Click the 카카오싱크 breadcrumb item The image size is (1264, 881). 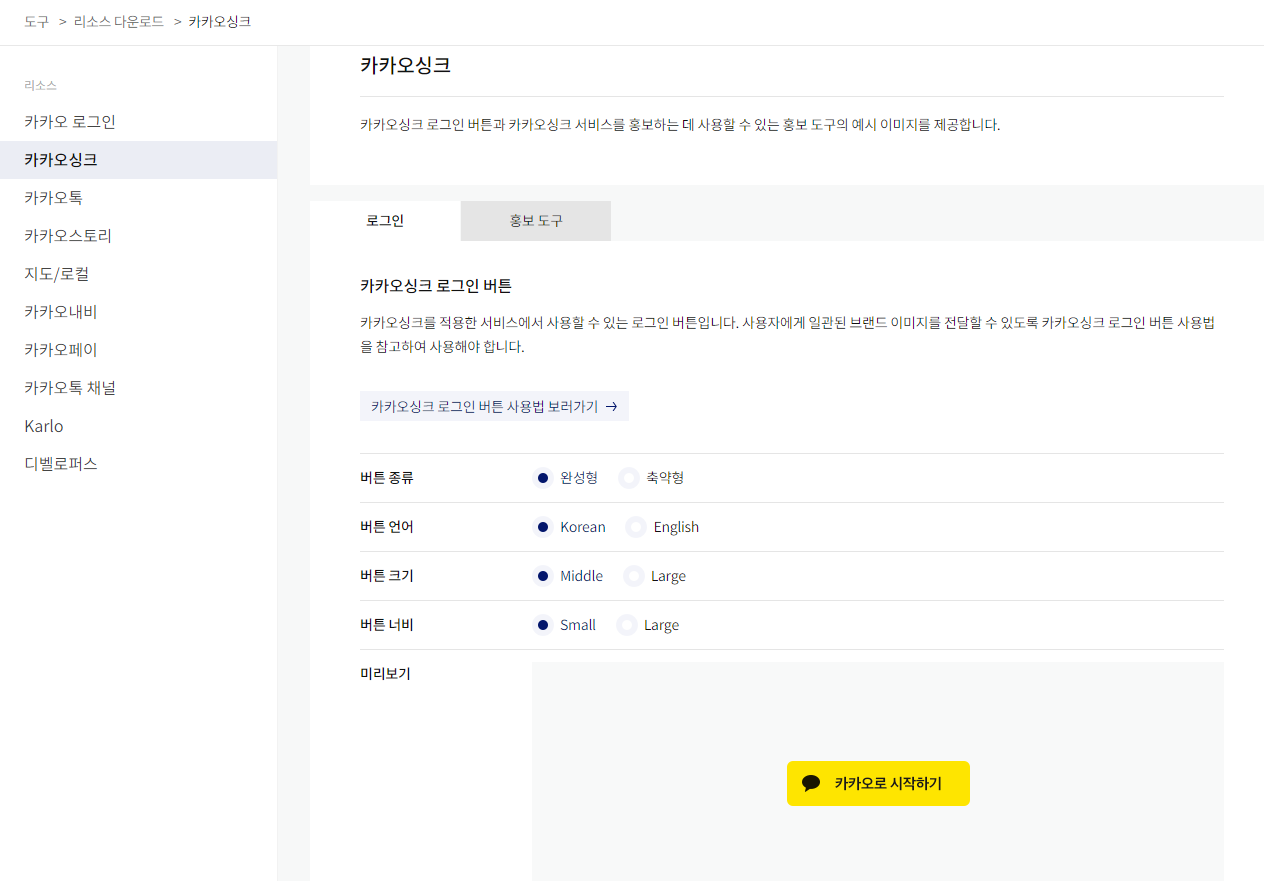(220, 21)
